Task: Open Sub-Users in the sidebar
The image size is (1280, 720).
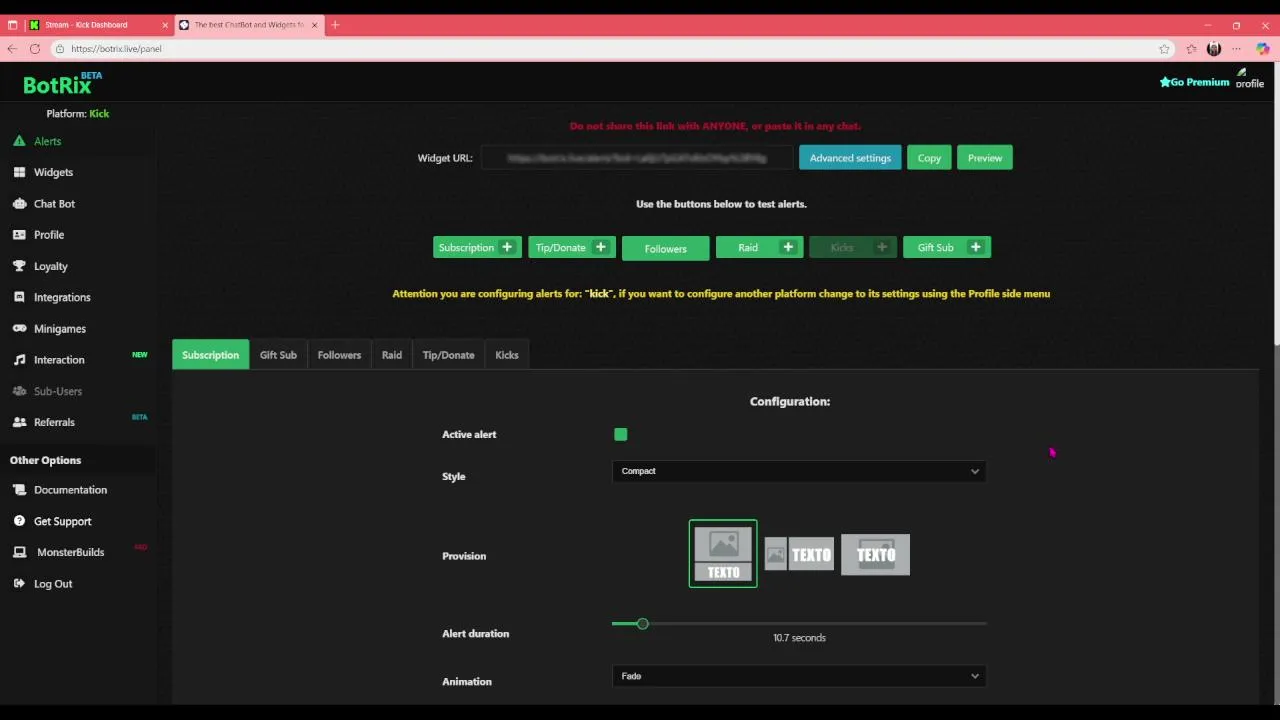Action: coord(58,392)
